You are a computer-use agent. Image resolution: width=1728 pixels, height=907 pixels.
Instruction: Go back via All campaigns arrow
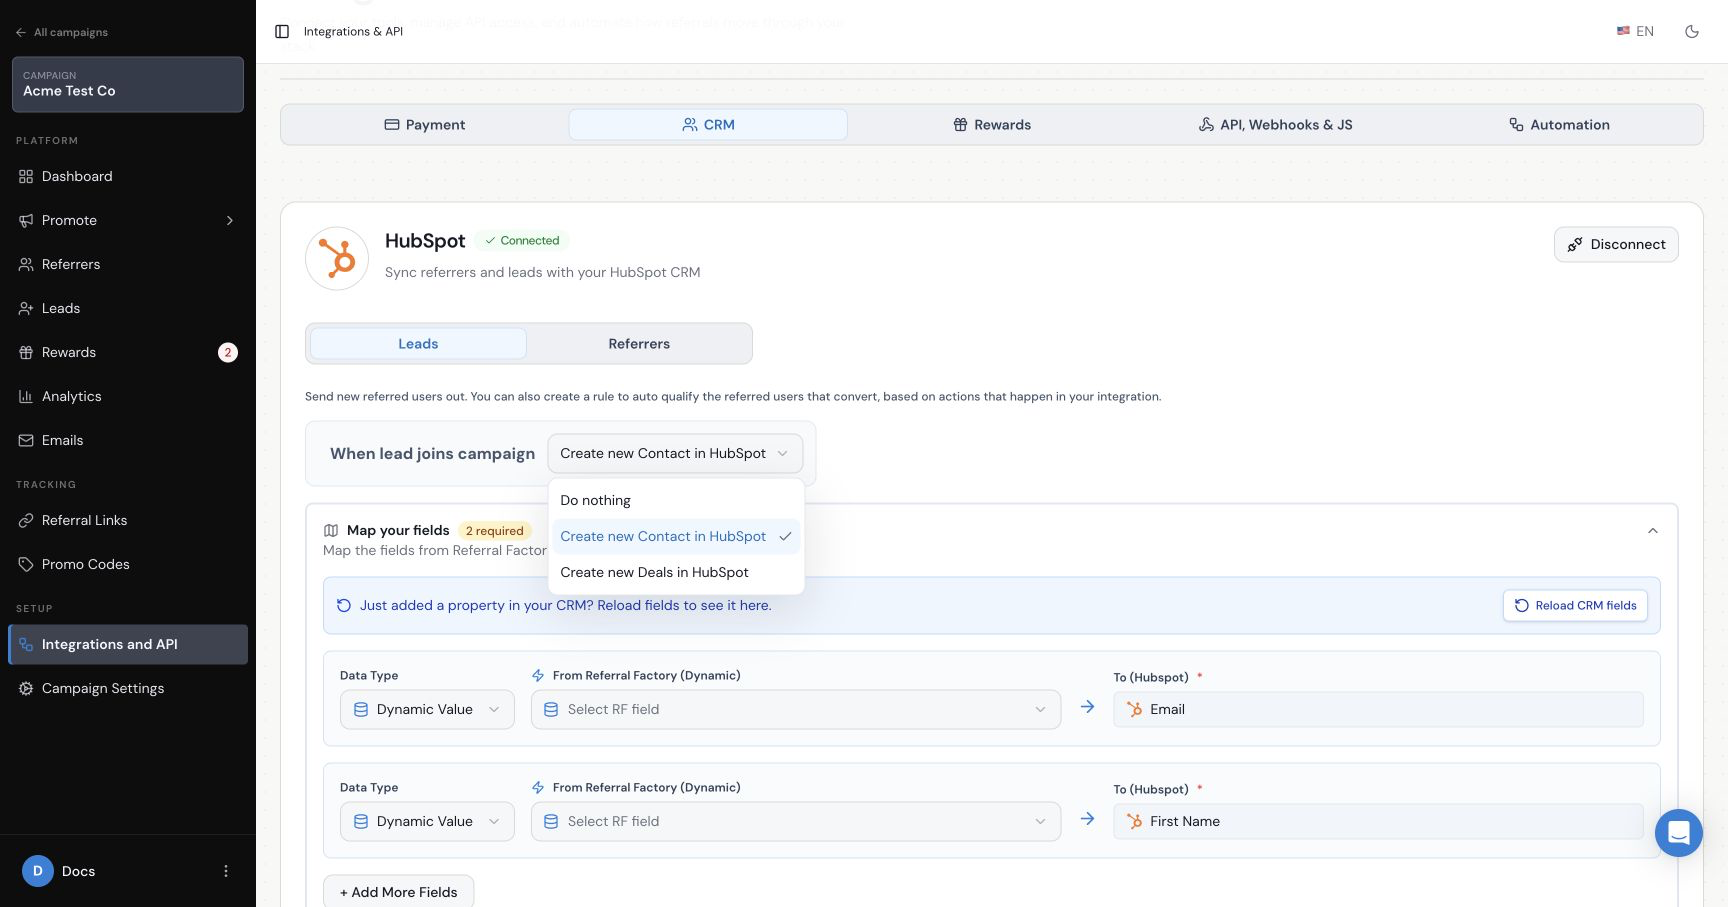61,32
